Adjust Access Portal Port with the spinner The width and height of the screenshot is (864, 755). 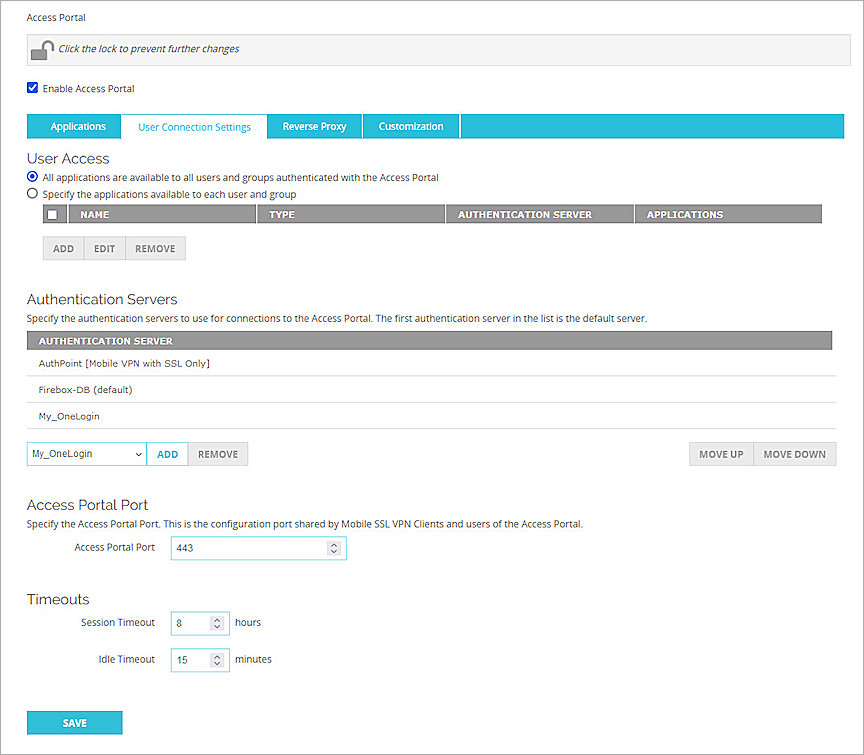coord(334,548)
